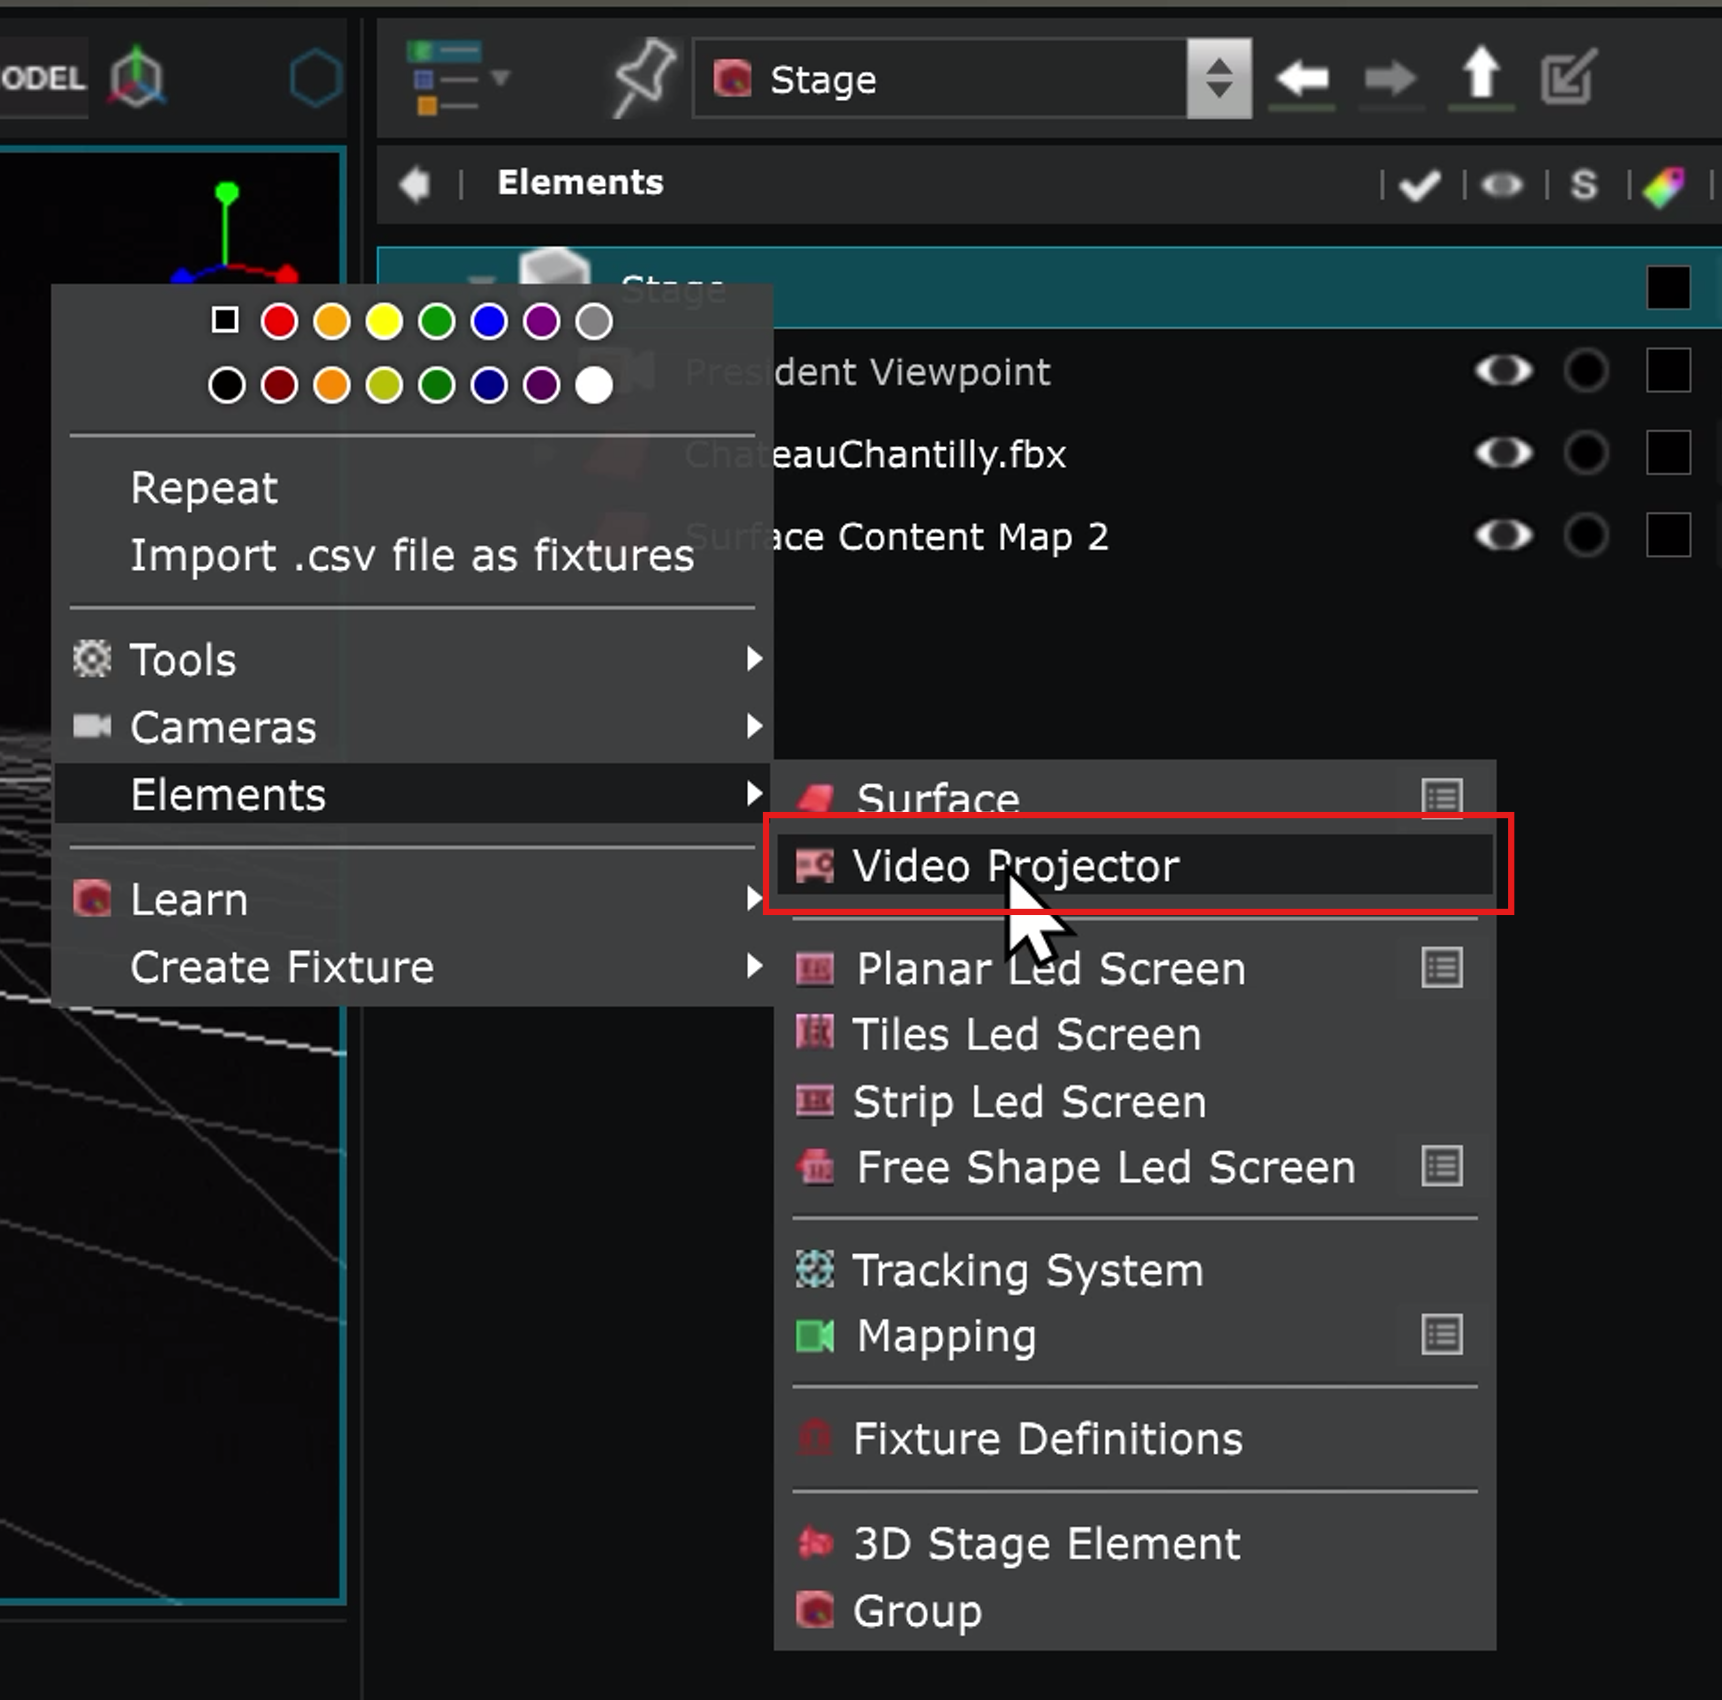Expand the Learn submenu arrow

(754, 898)
